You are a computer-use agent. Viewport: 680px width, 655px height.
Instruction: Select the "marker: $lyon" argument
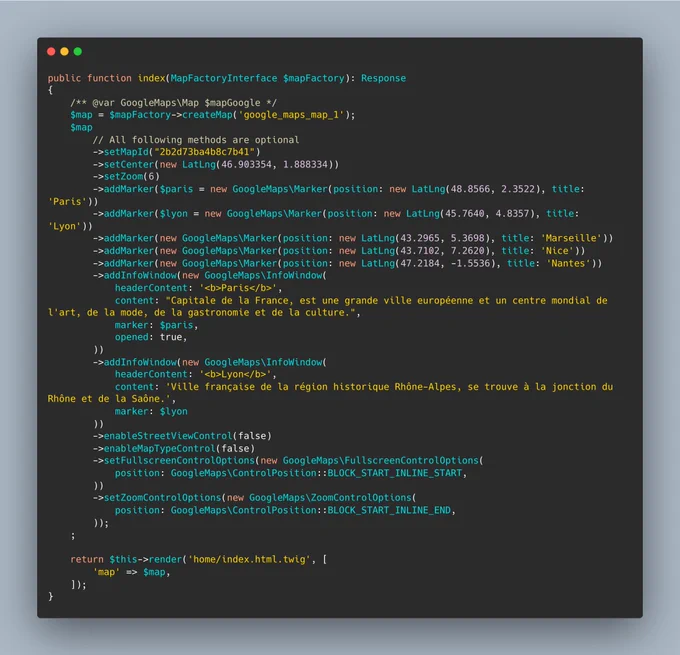pos(151,412)
